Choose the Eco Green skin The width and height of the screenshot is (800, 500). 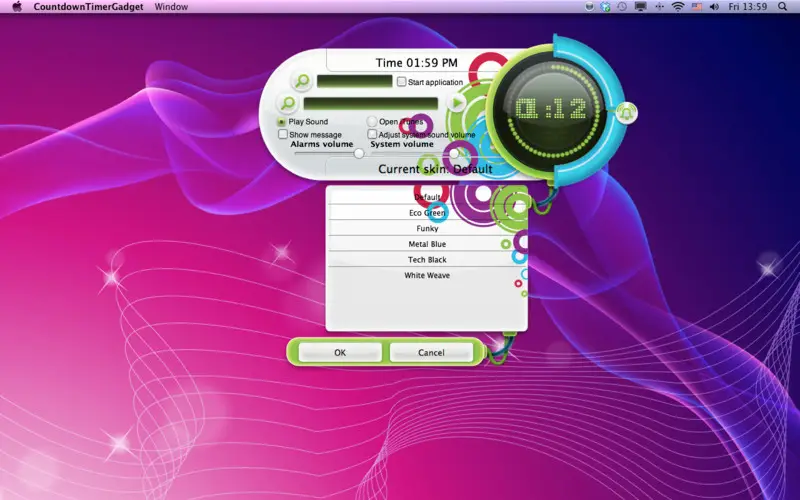tap(427, 213)
